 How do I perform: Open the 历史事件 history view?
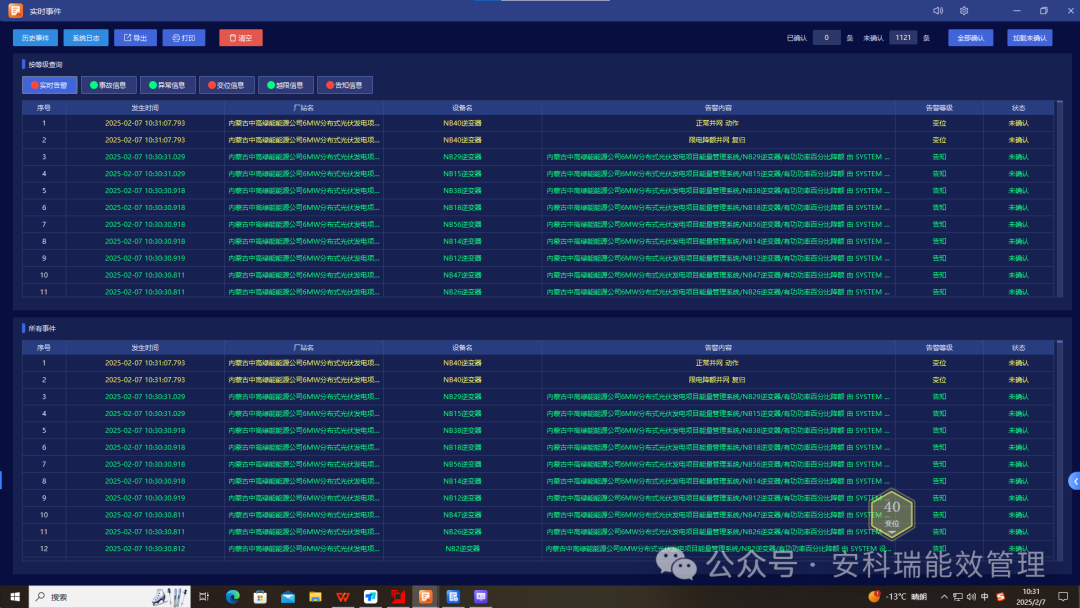[35, 38]
